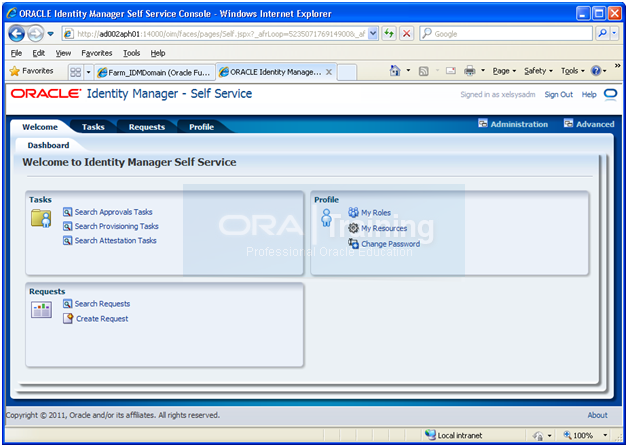Open the Help menu in menu bar
628x447 pixels.
[158, 53]
